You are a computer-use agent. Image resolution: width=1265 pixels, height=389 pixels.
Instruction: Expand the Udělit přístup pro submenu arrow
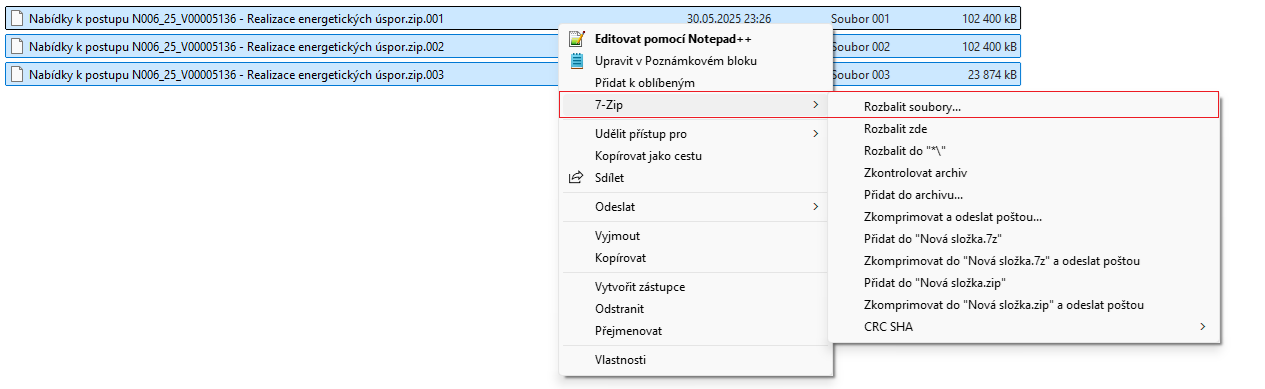(816, 134)
